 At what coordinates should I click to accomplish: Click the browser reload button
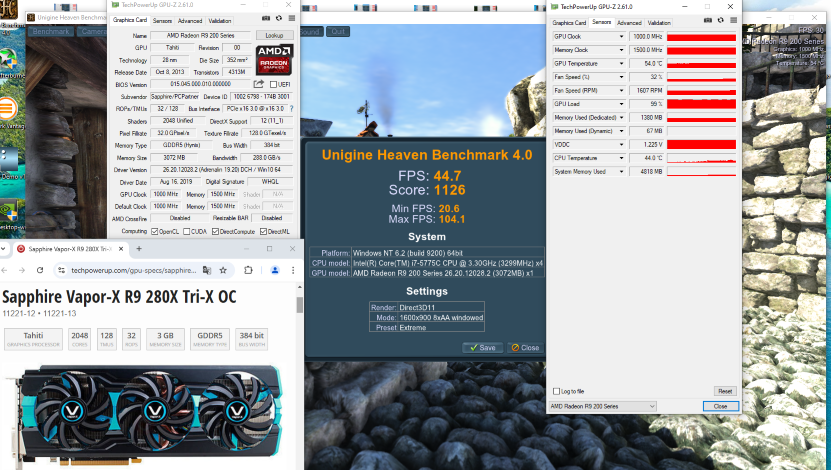(x=40, y=270)
